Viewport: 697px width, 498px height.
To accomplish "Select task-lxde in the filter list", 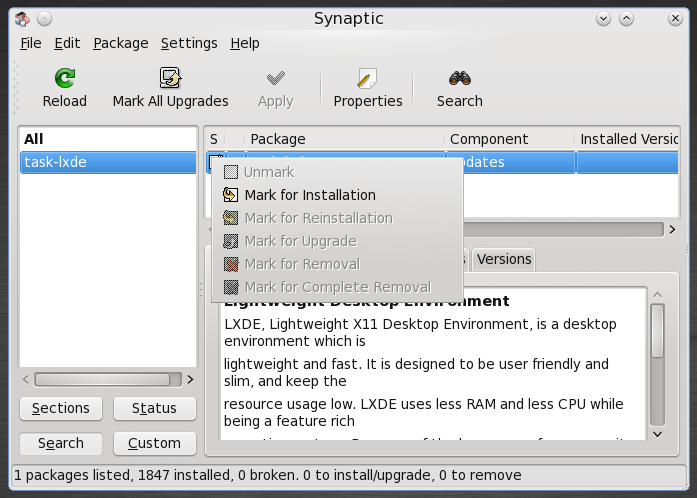I will point(108,162).
